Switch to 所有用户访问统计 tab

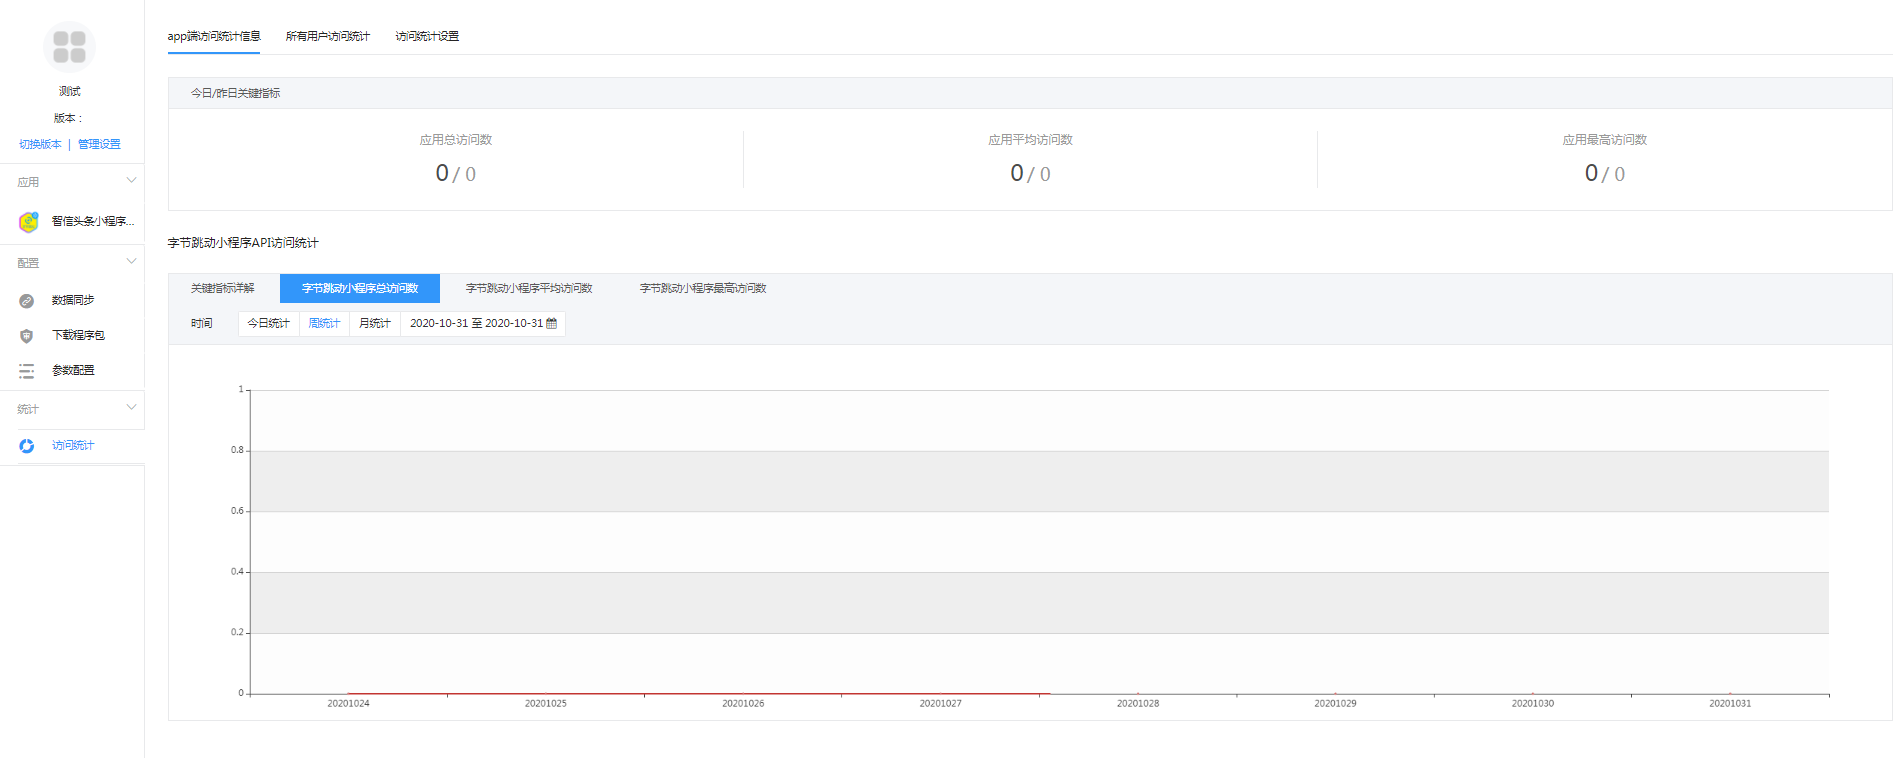tap(328, 36)
